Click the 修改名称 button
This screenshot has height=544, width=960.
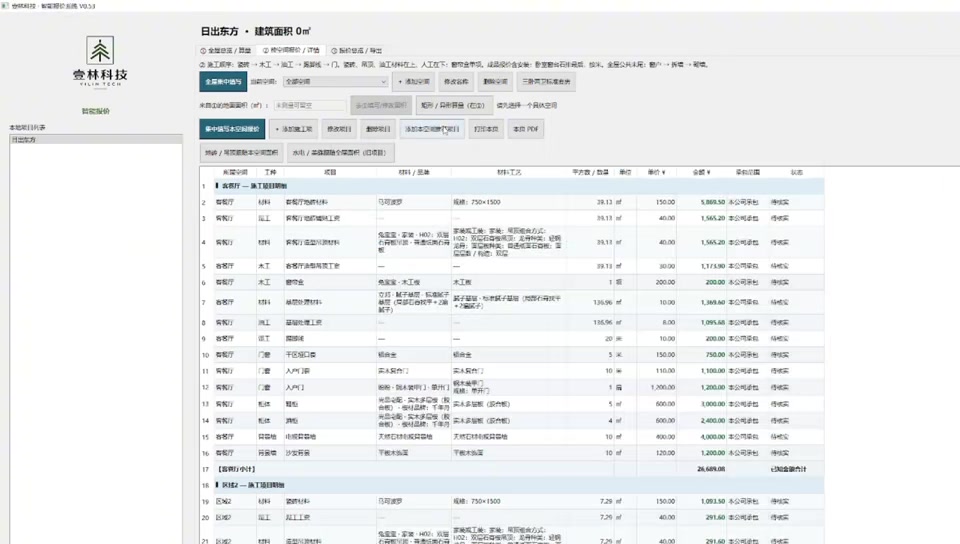pyautogui.click(x=456, y=81)
